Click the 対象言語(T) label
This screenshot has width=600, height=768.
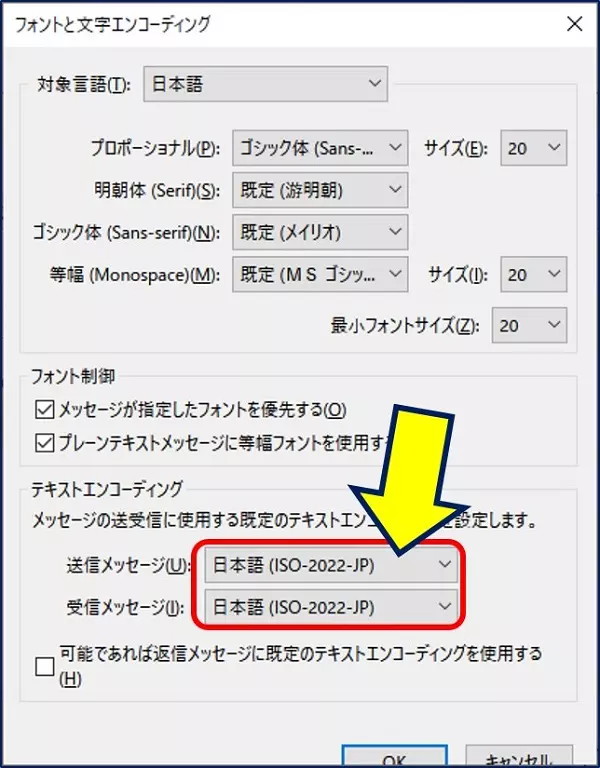[84, 85]
